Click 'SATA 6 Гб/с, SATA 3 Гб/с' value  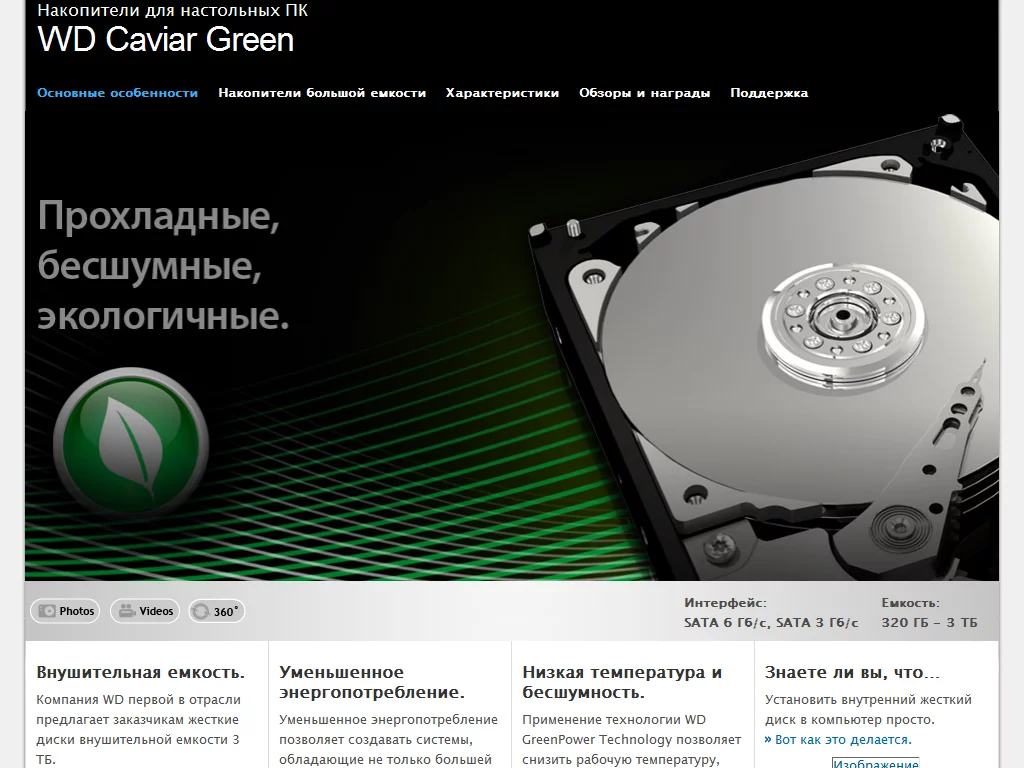coord(771,622)
